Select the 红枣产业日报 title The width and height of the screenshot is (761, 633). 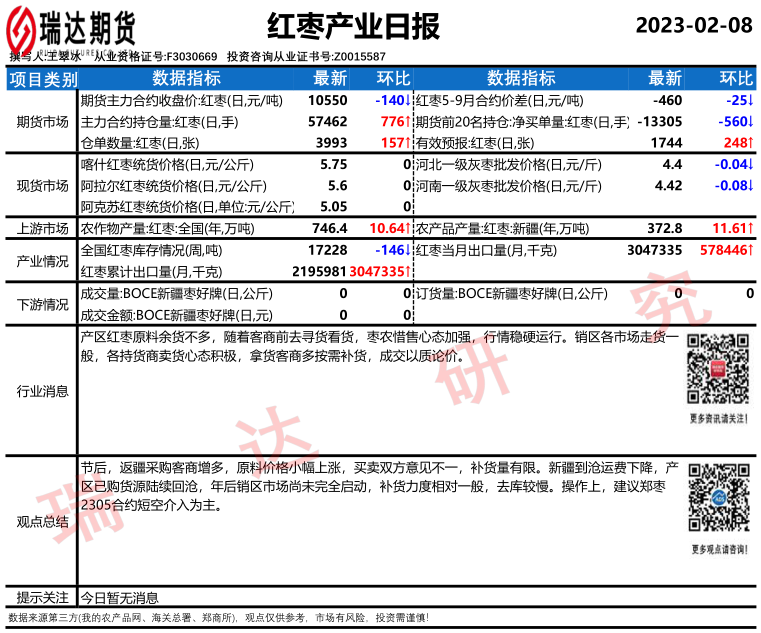[353, 27]
